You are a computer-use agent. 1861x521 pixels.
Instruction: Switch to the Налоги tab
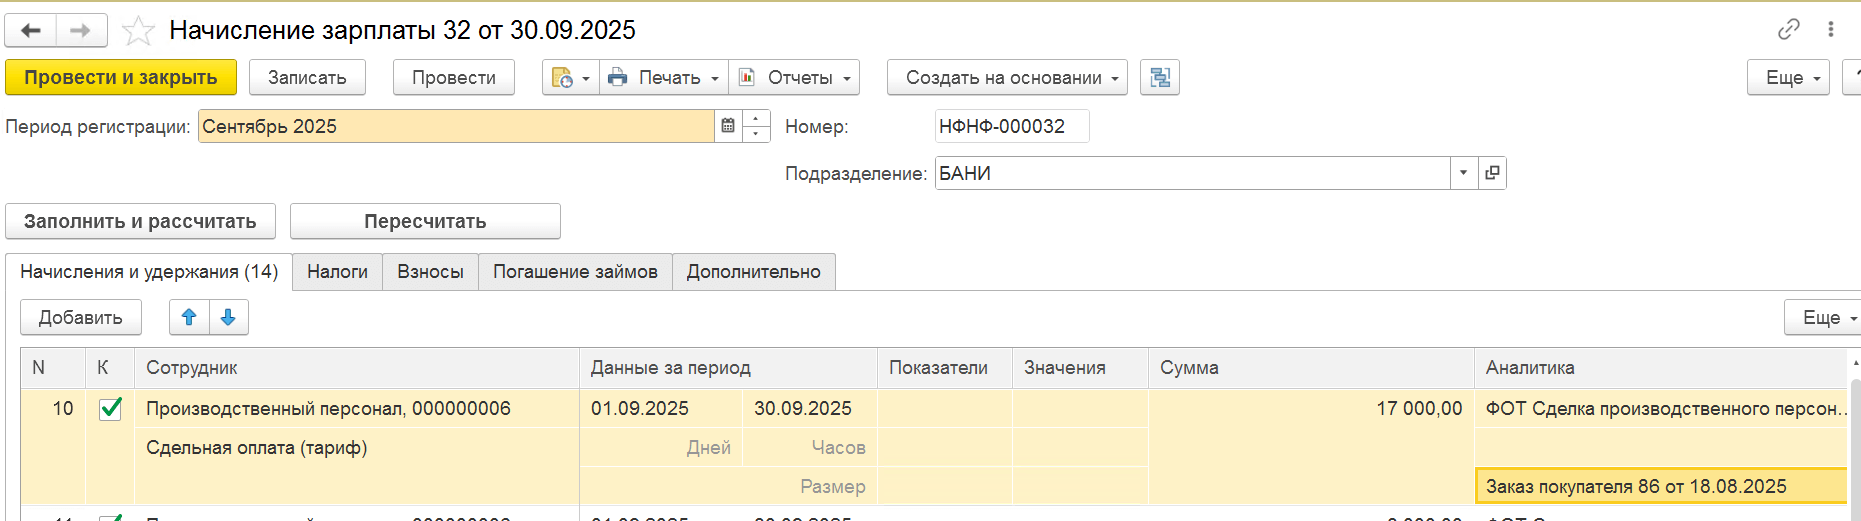click(x=337, y=272)
